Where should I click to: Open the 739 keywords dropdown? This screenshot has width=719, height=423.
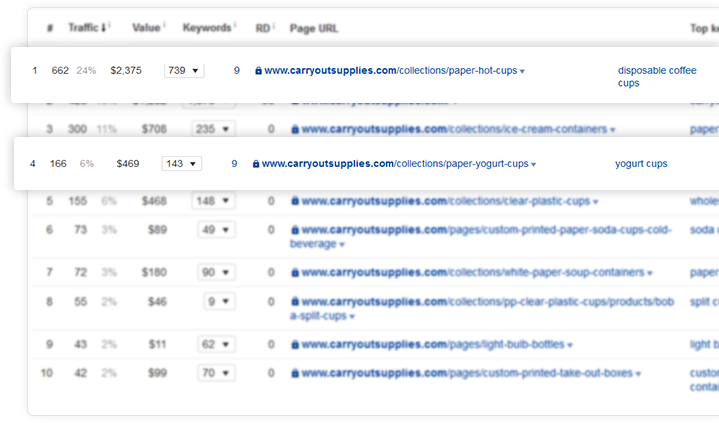[x=184, y=71]
